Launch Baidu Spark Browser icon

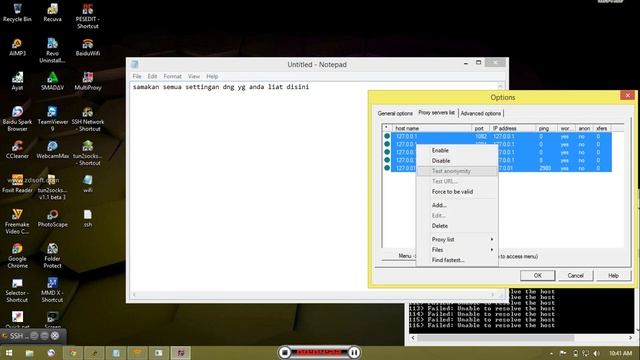[x=17, y=118]
